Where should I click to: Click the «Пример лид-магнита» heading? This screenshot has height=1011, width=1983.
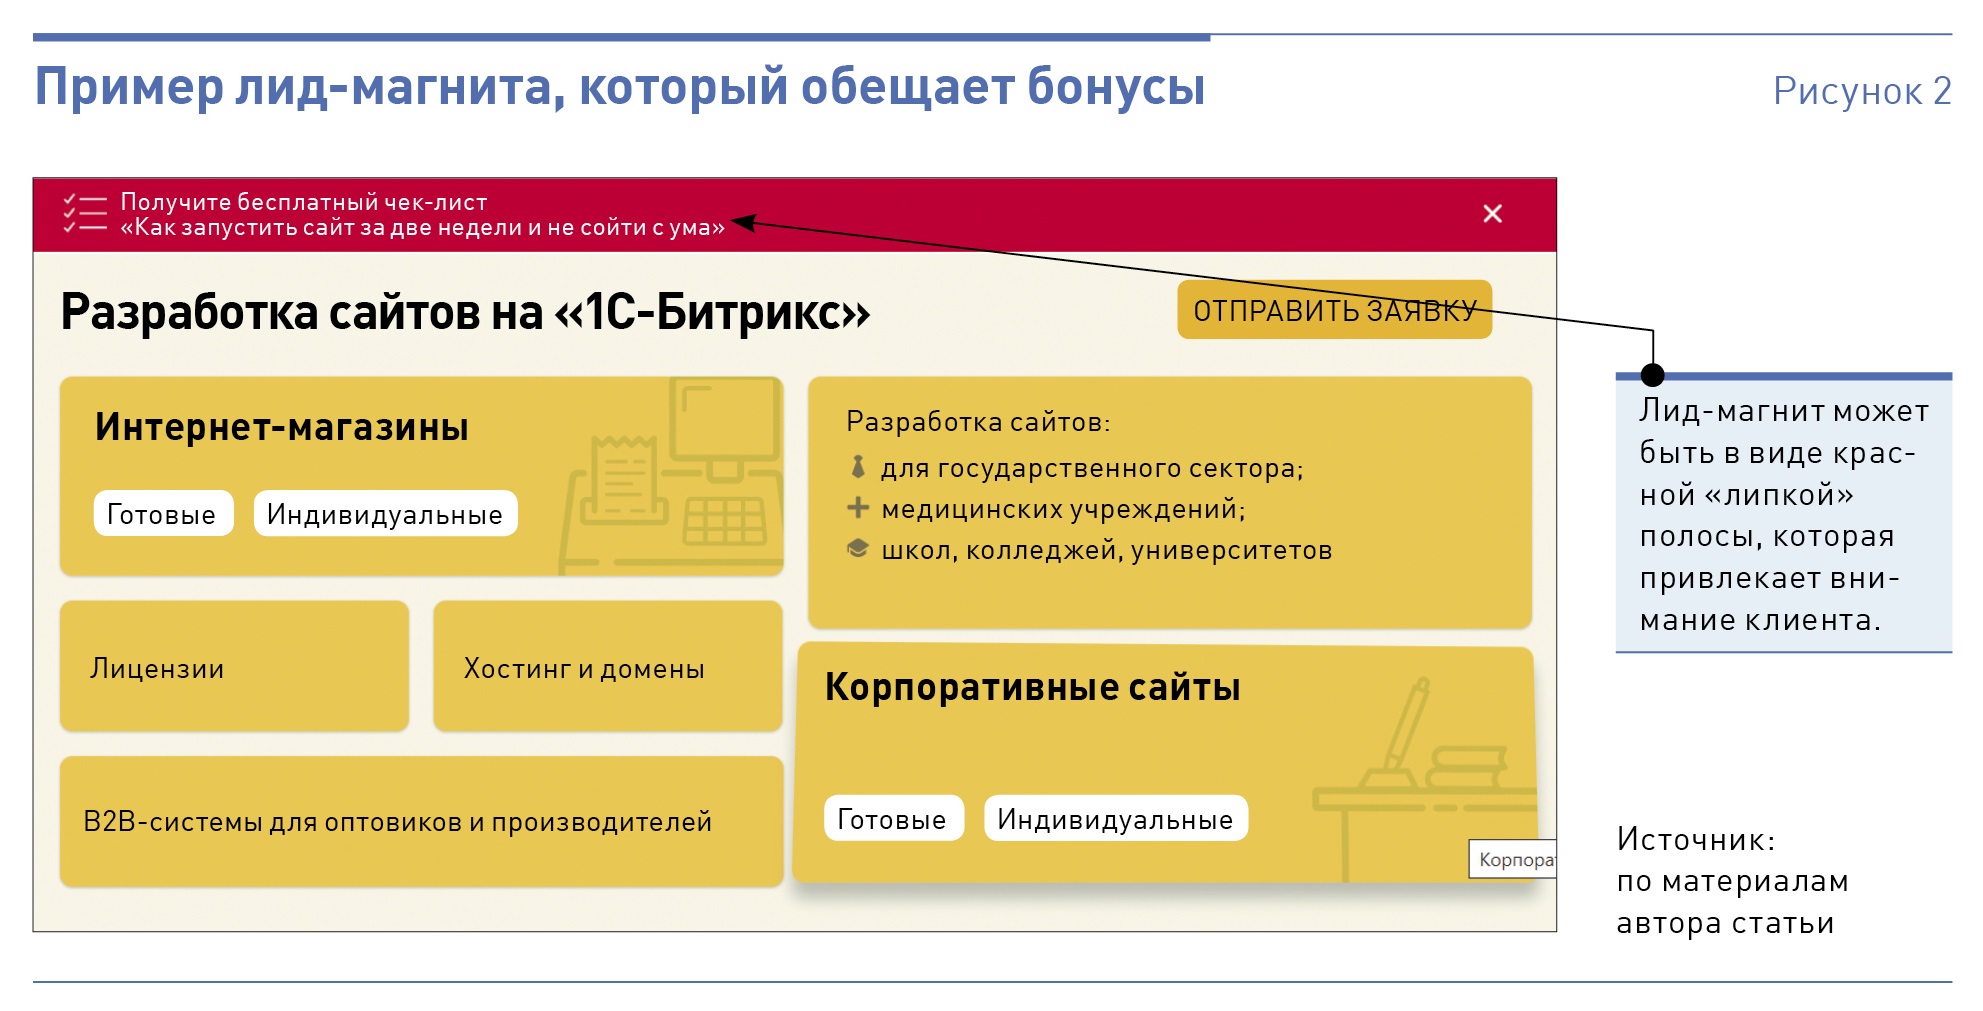[620, 87]
